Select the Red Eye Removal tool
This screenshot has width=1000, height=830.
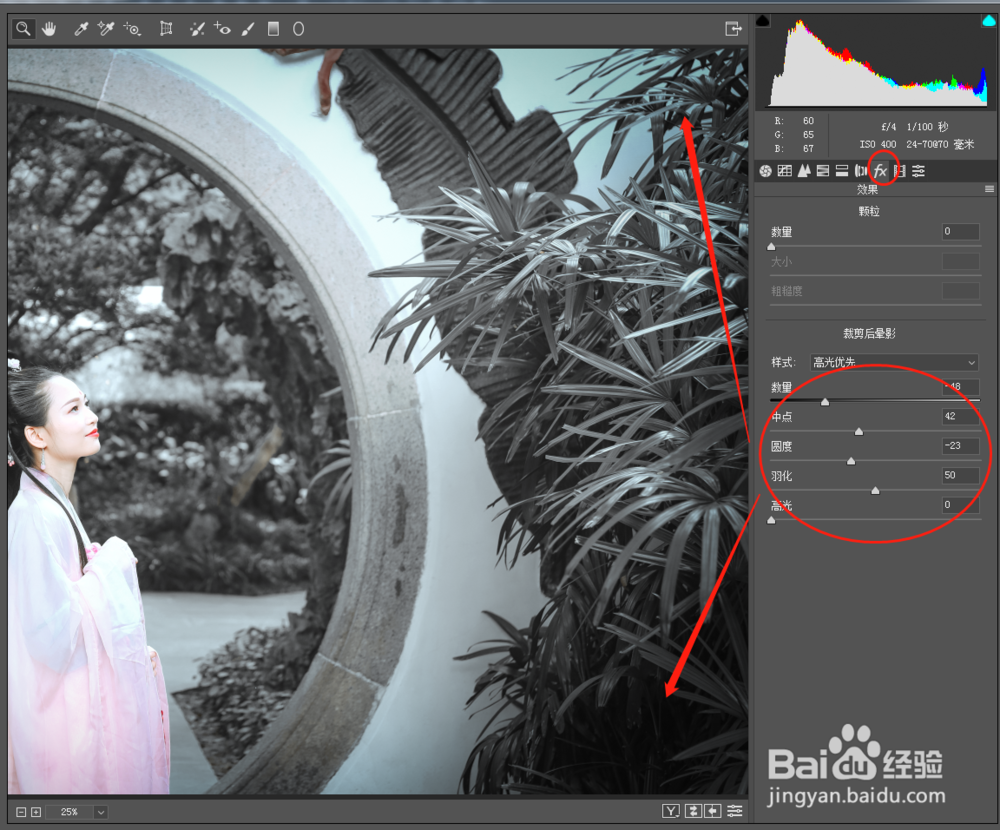(x=223, y=29)
